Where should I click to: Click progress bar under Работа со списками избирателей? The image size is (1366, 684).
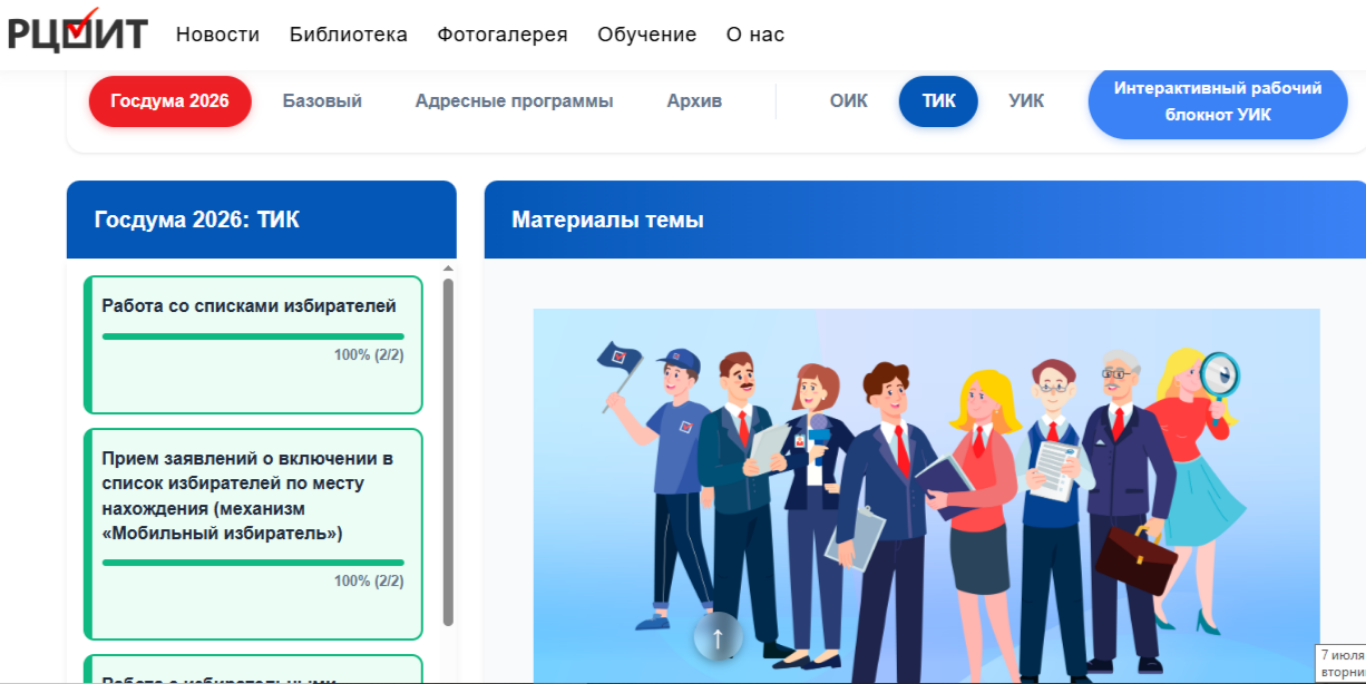[253, 336]
